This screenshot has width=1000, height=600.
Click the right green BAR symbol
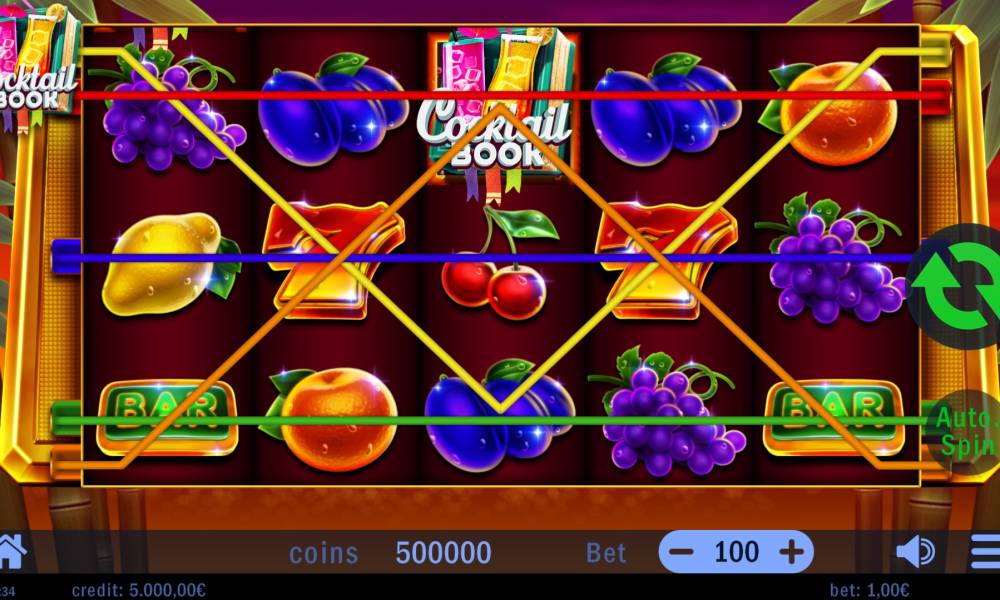point(834,418)
